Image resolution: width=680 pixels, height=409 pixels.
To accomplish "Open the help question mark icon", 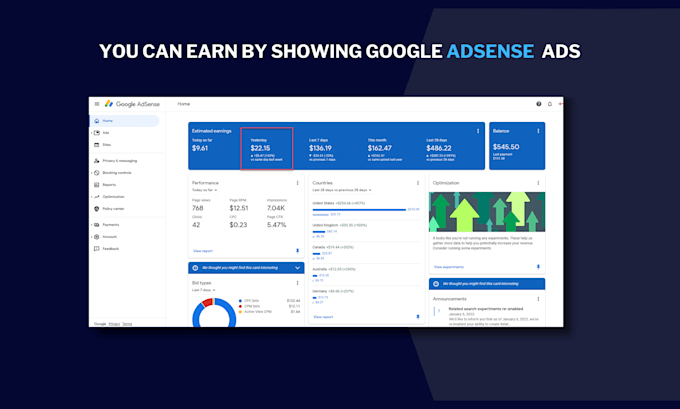I will (539, 104).
